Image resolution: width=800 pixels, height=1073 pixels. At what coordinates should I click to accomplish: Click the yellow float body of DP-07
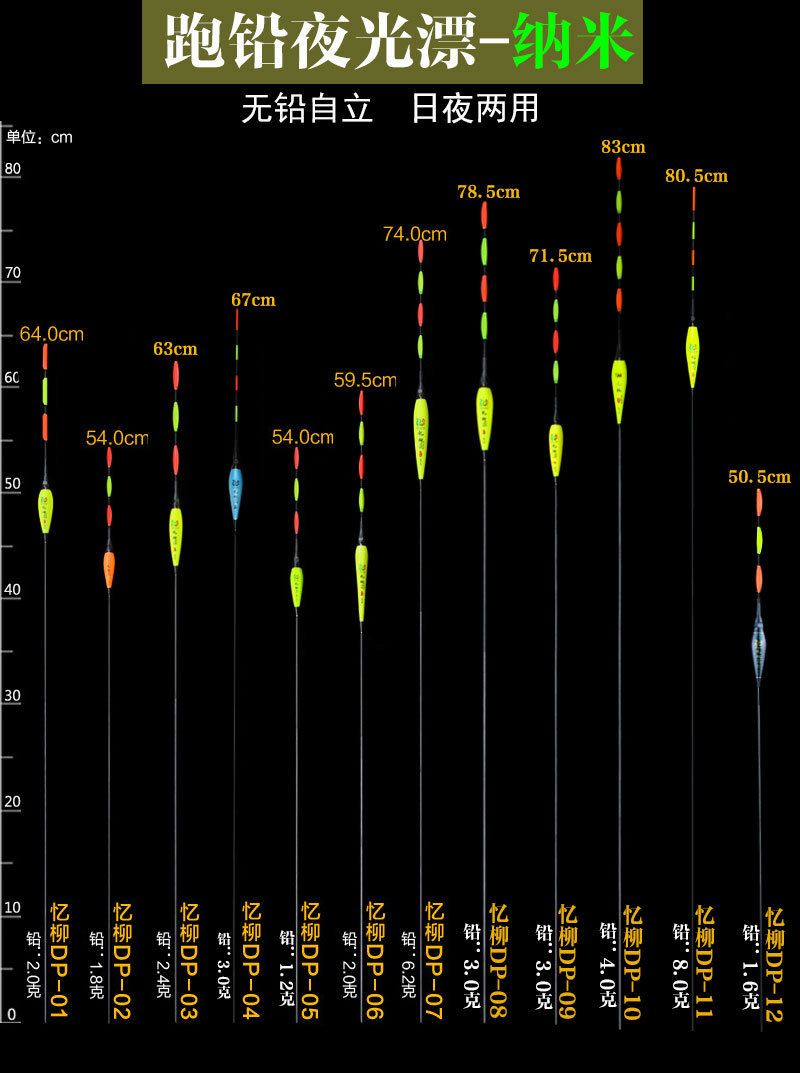pyautogui.click(x=421, y=437)
